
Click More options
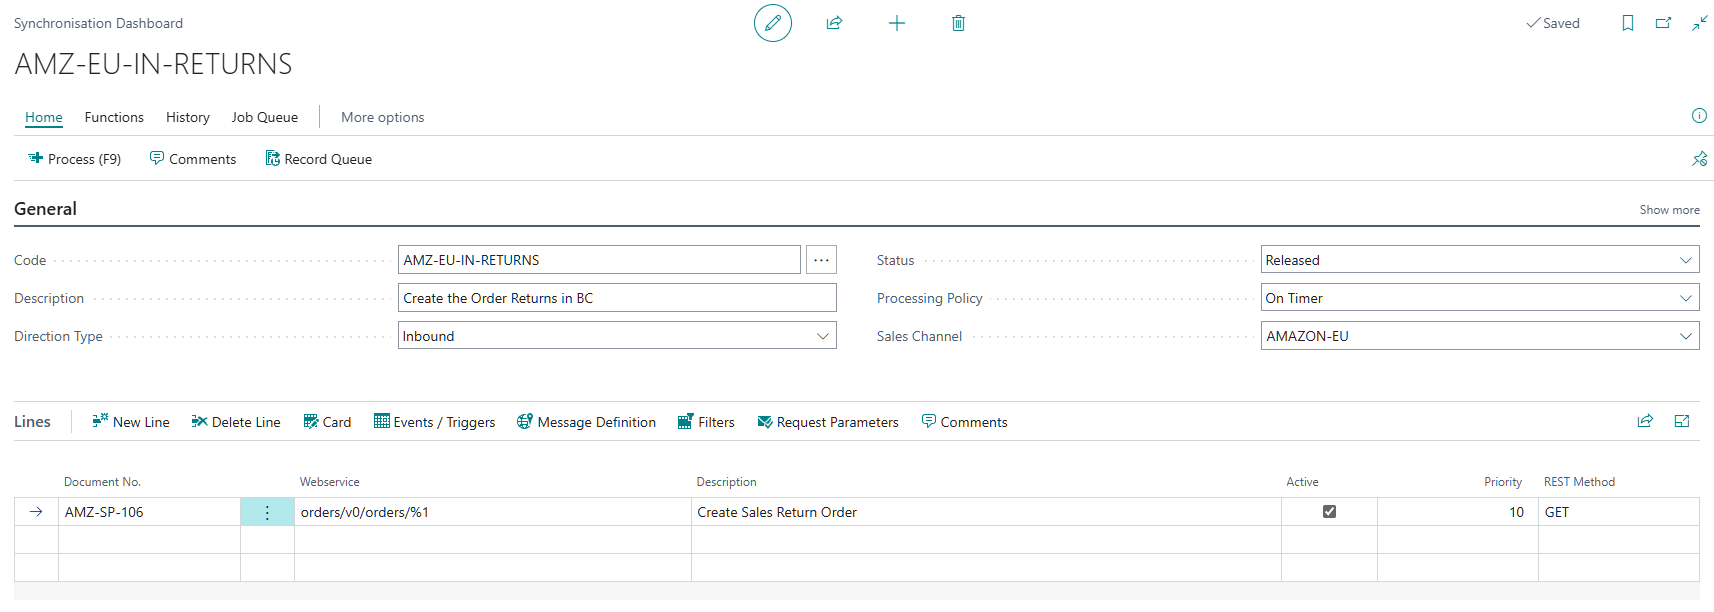[x=383, y=117]
